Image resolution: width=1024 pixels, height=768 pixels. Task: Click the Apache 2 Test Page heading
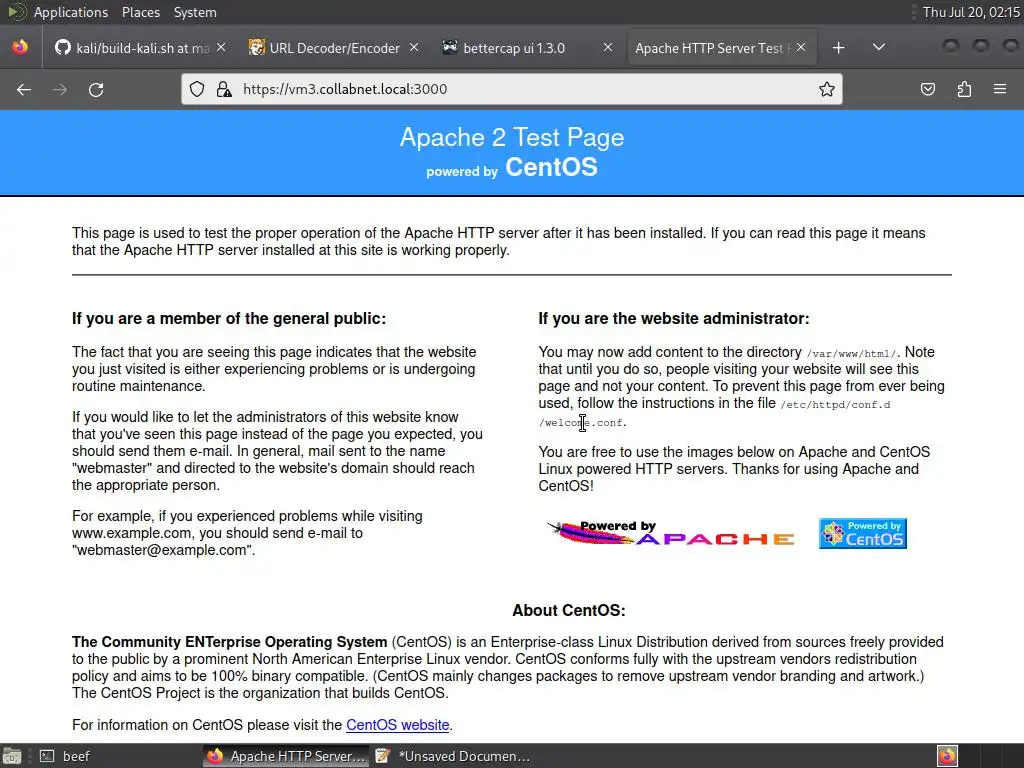(512, 137)
